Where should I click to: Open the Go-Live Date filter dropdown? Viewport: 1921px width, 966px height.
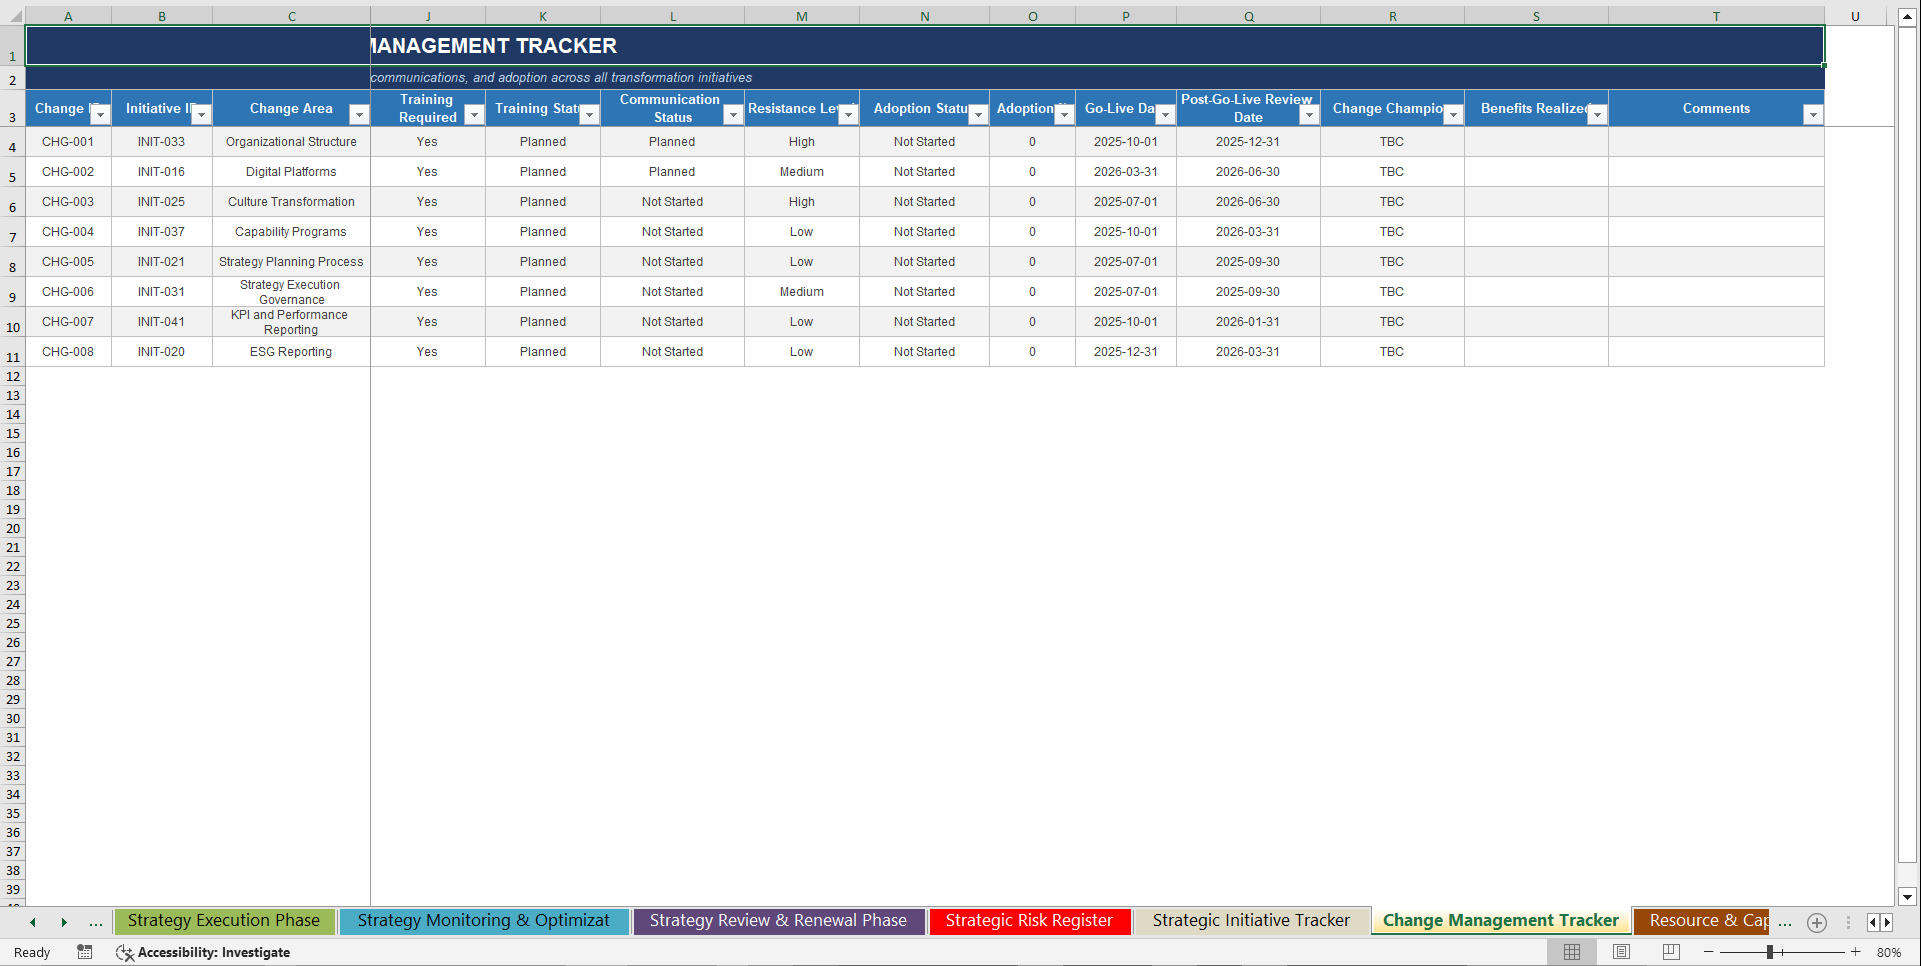click(1165, 115)
